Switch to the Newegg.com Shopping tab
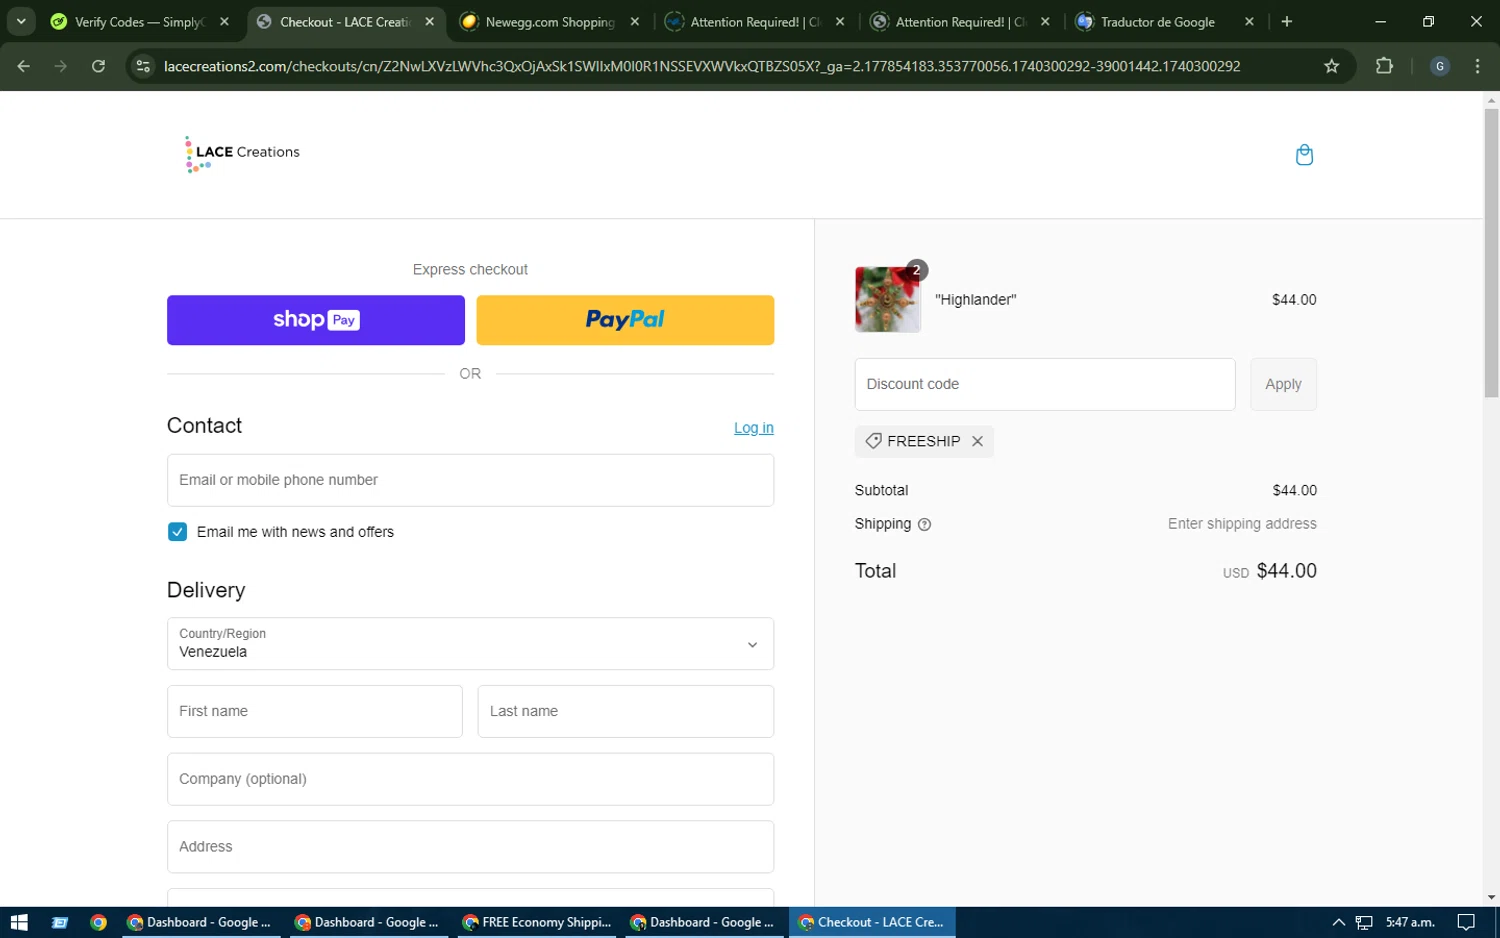Image resolution: width=1500 pixels, height=938 pixels. click(549, 21)
